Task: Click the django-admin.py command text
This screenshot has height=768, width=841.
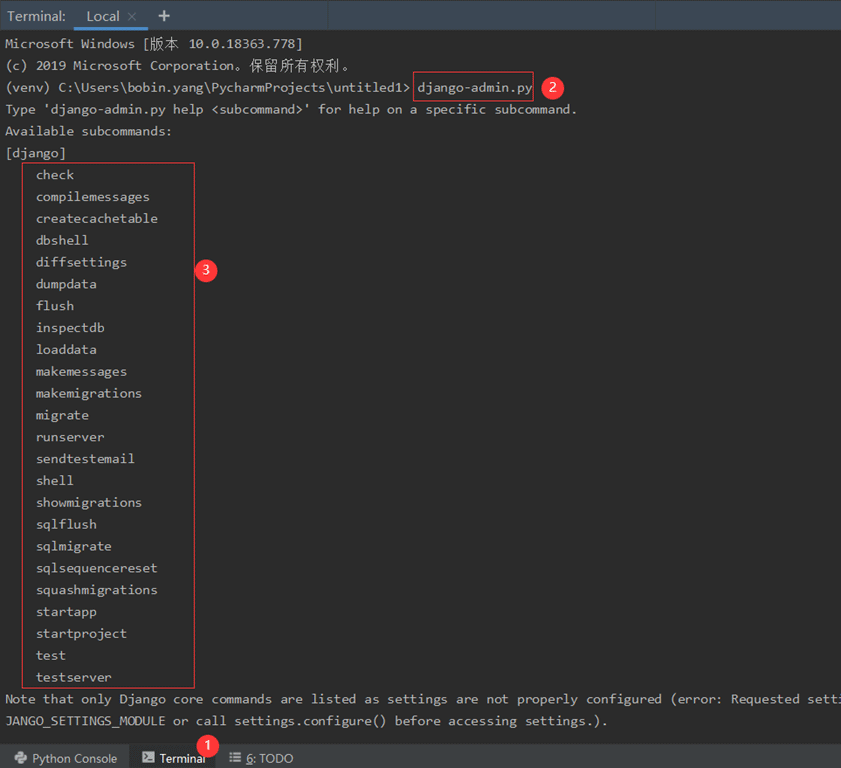Action: 474,87
